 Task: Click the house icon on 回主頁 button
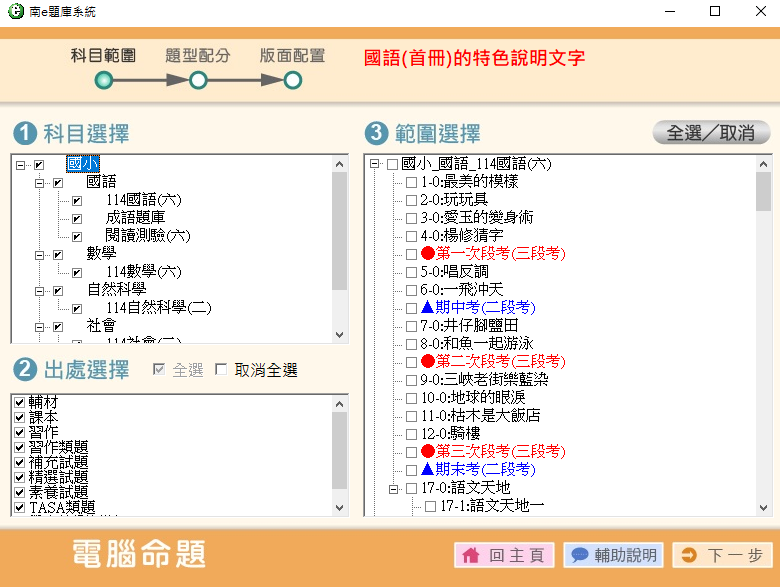pyautogui.click(x=471, y=555)
